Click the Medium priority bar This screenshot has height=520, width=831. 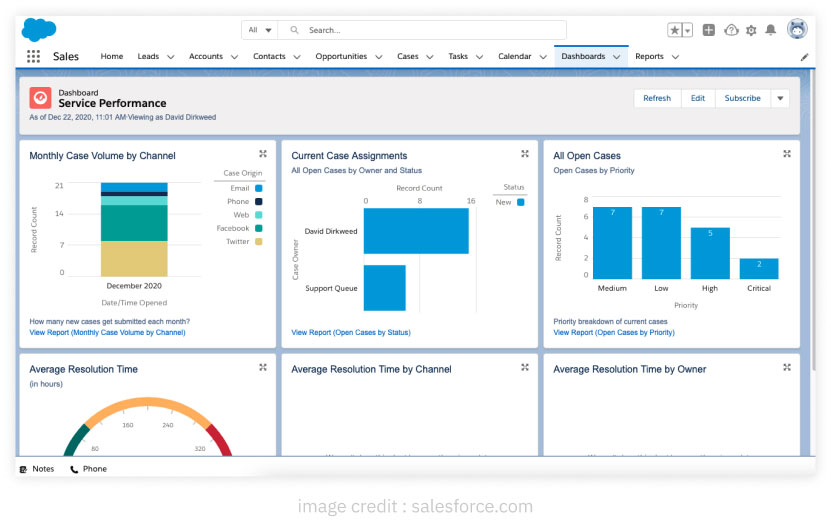click(x=612, y=243)
